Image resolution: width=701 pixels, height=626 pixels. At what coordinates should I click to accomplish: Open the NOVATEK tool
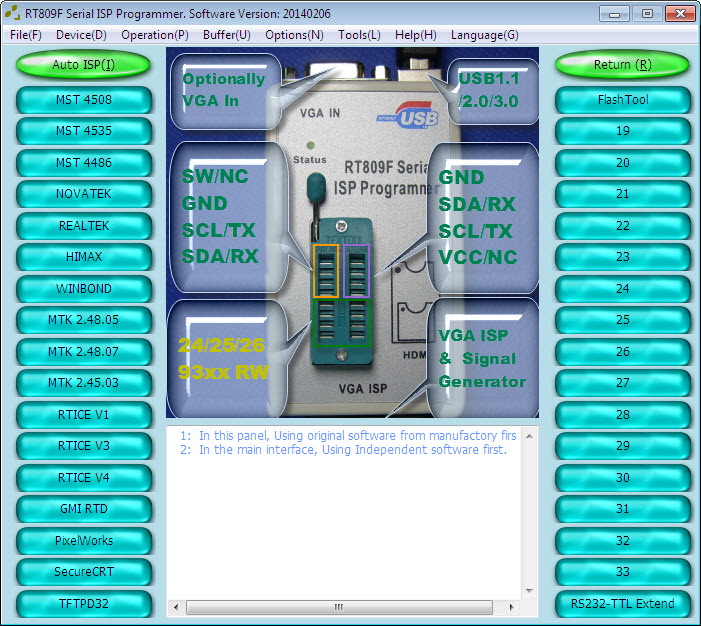[x=84, y=194]
